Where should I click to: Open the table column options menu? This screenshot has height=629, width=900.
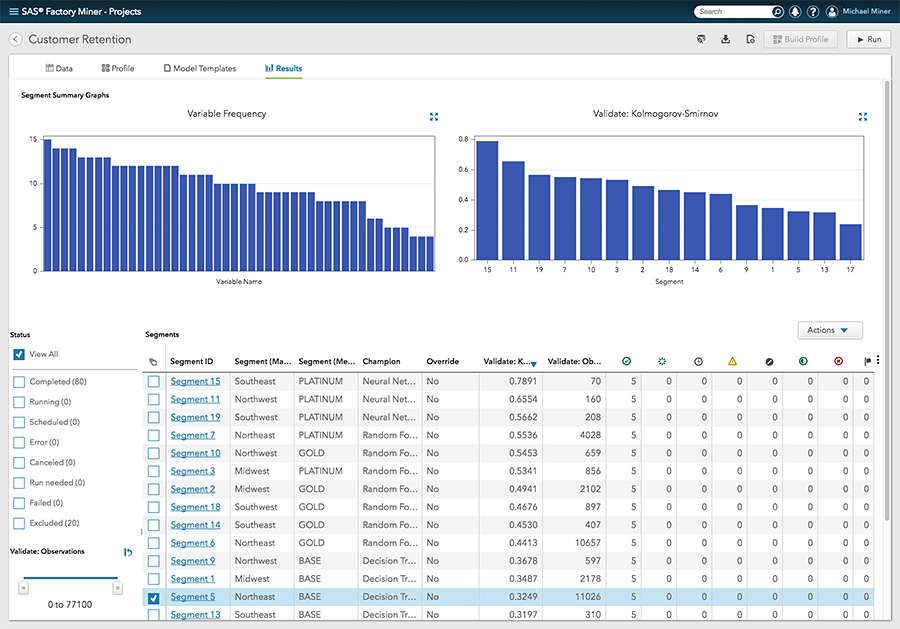click(x=878, y=361)
